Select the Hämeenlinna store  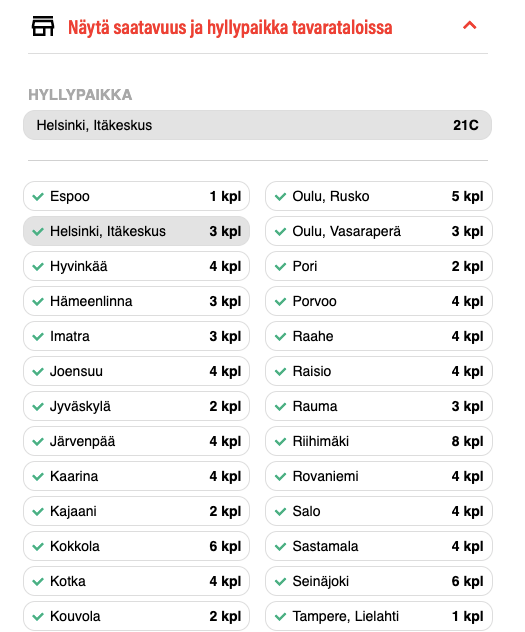tap(137, 301)
